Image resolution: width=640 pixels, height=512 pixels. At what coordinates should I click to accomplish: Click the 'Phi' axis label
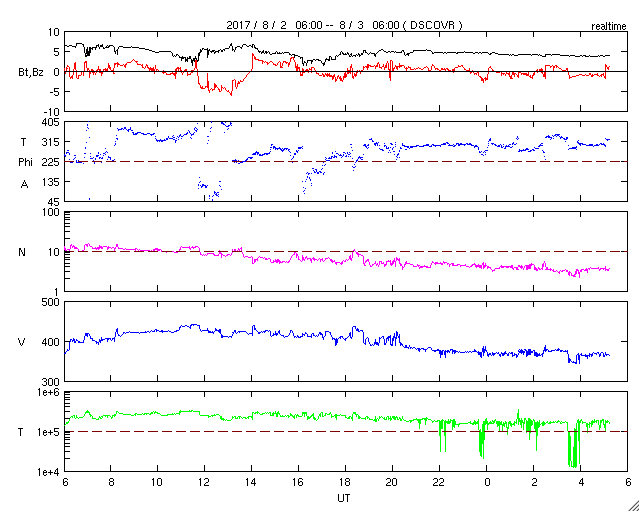click(x=25, y=163)
